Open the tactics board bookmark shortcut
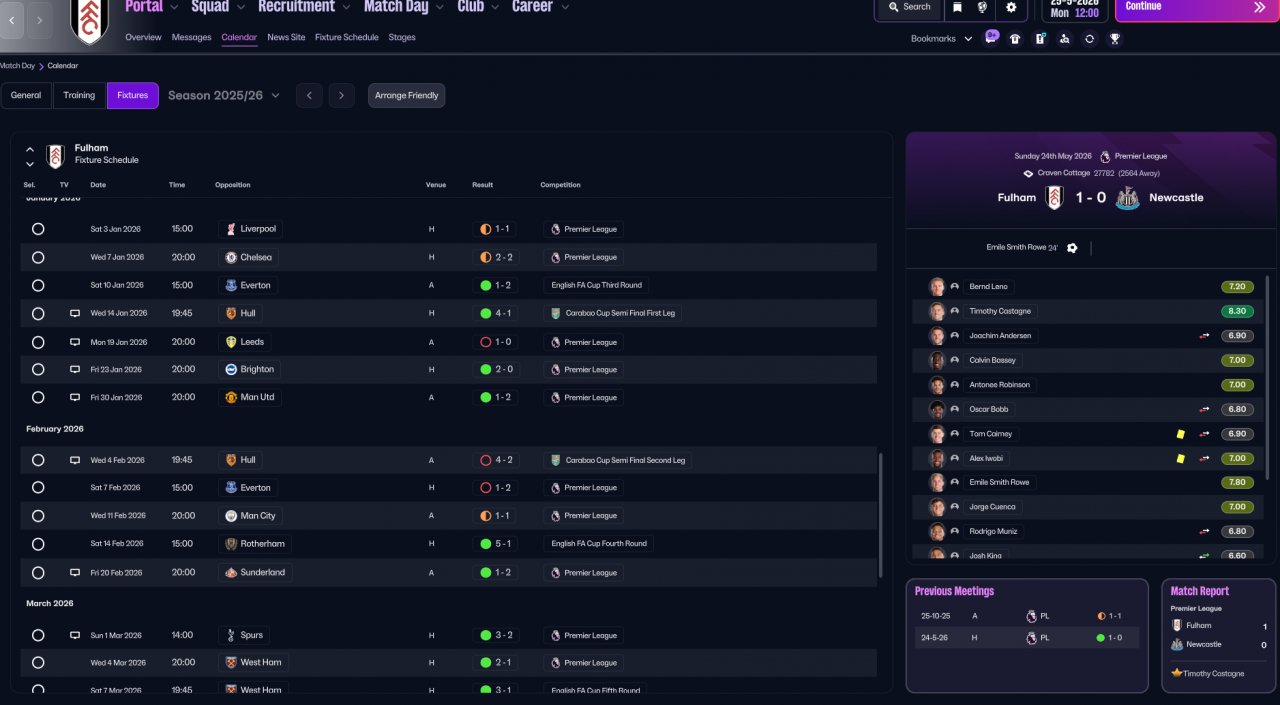The width and height of the screenshot is (1280, 705). point(1040,39)
